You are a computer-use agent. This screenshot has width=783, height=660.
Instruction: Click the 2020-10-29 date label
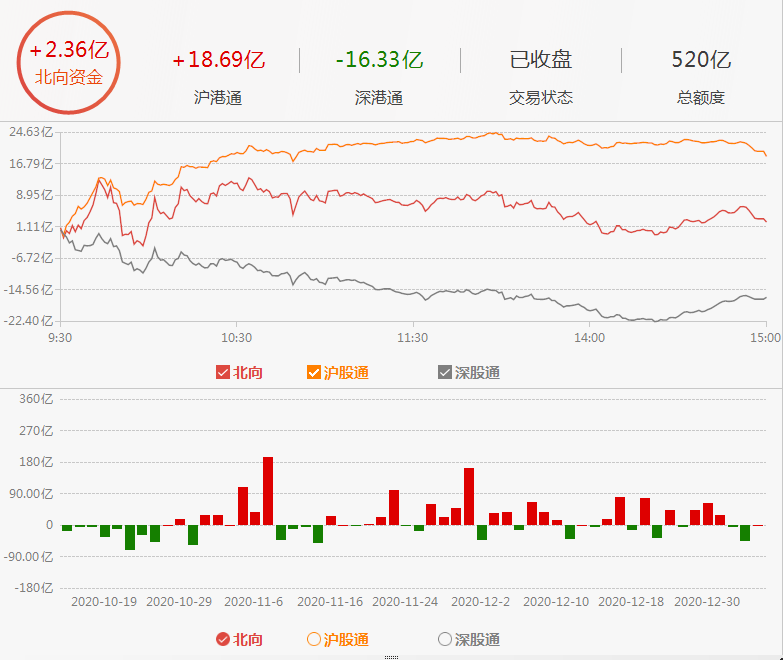(x=179, y=602)
